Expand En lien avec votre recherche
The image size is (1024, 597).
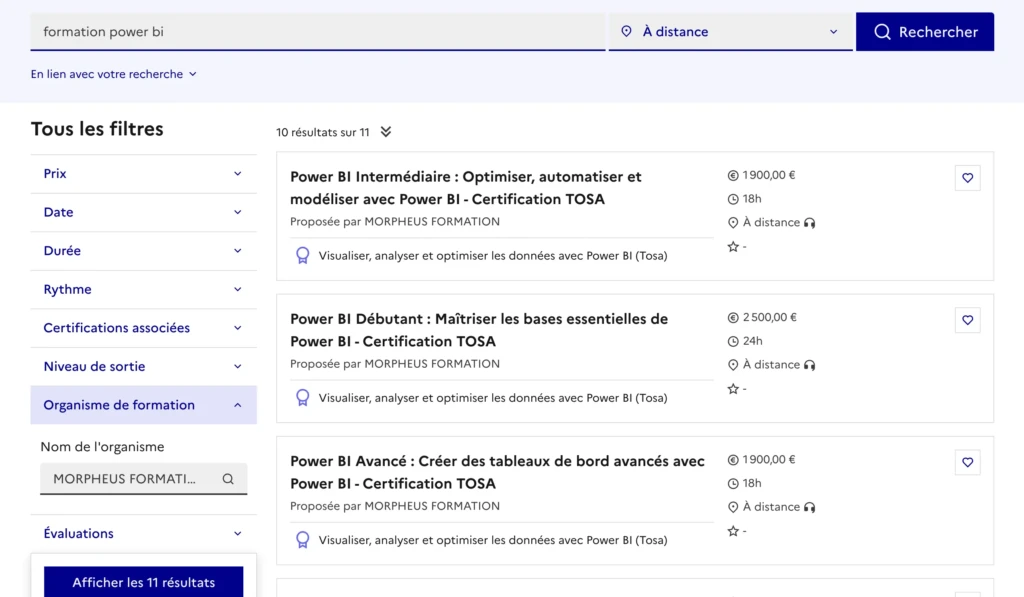(x=113, y=74)
